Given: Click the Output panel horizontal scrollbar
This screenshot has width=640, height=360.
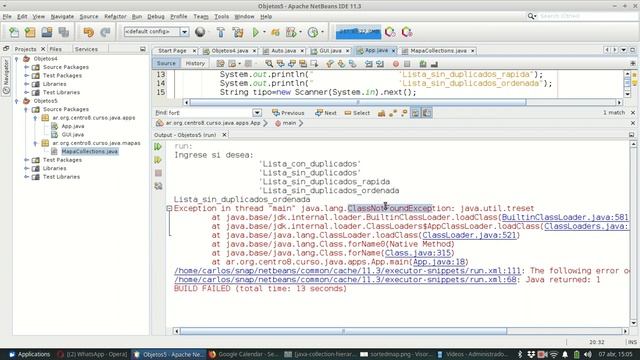Looking at the screenshot, I should [343, 331].
